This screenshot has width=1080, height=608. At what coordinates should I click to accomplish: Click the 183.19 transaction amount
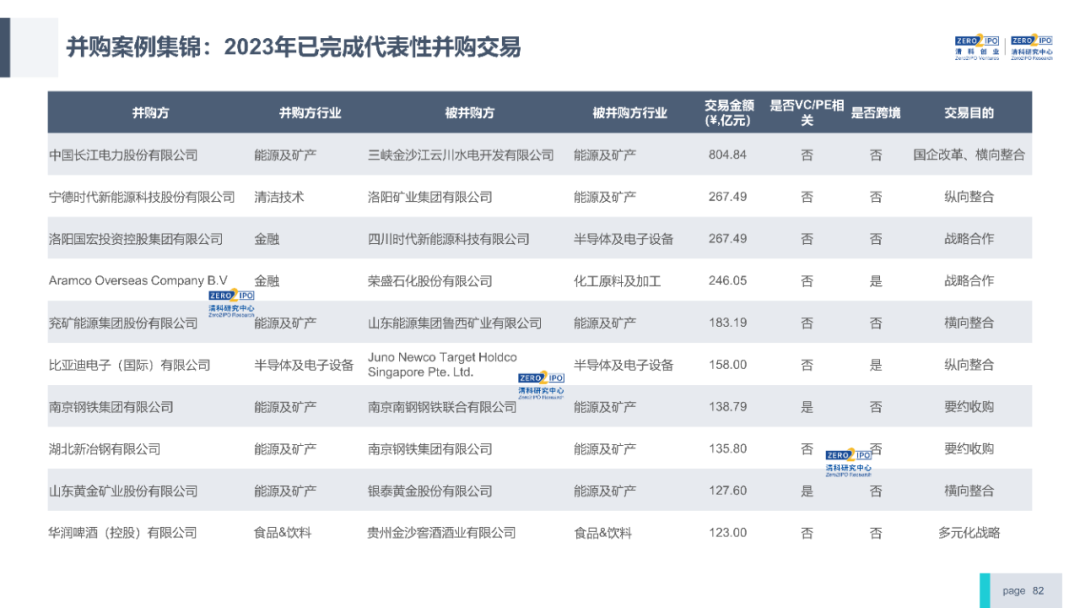727,323
